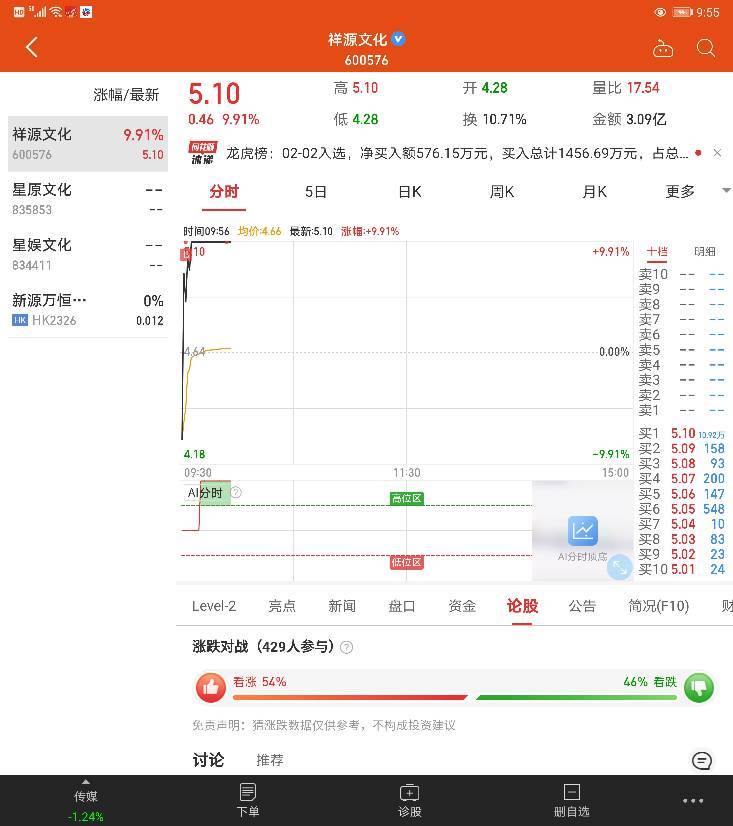This screenshot has width=733, height=826.
Task: Open the 简况(F10) tab
Action: click(659, 606)
